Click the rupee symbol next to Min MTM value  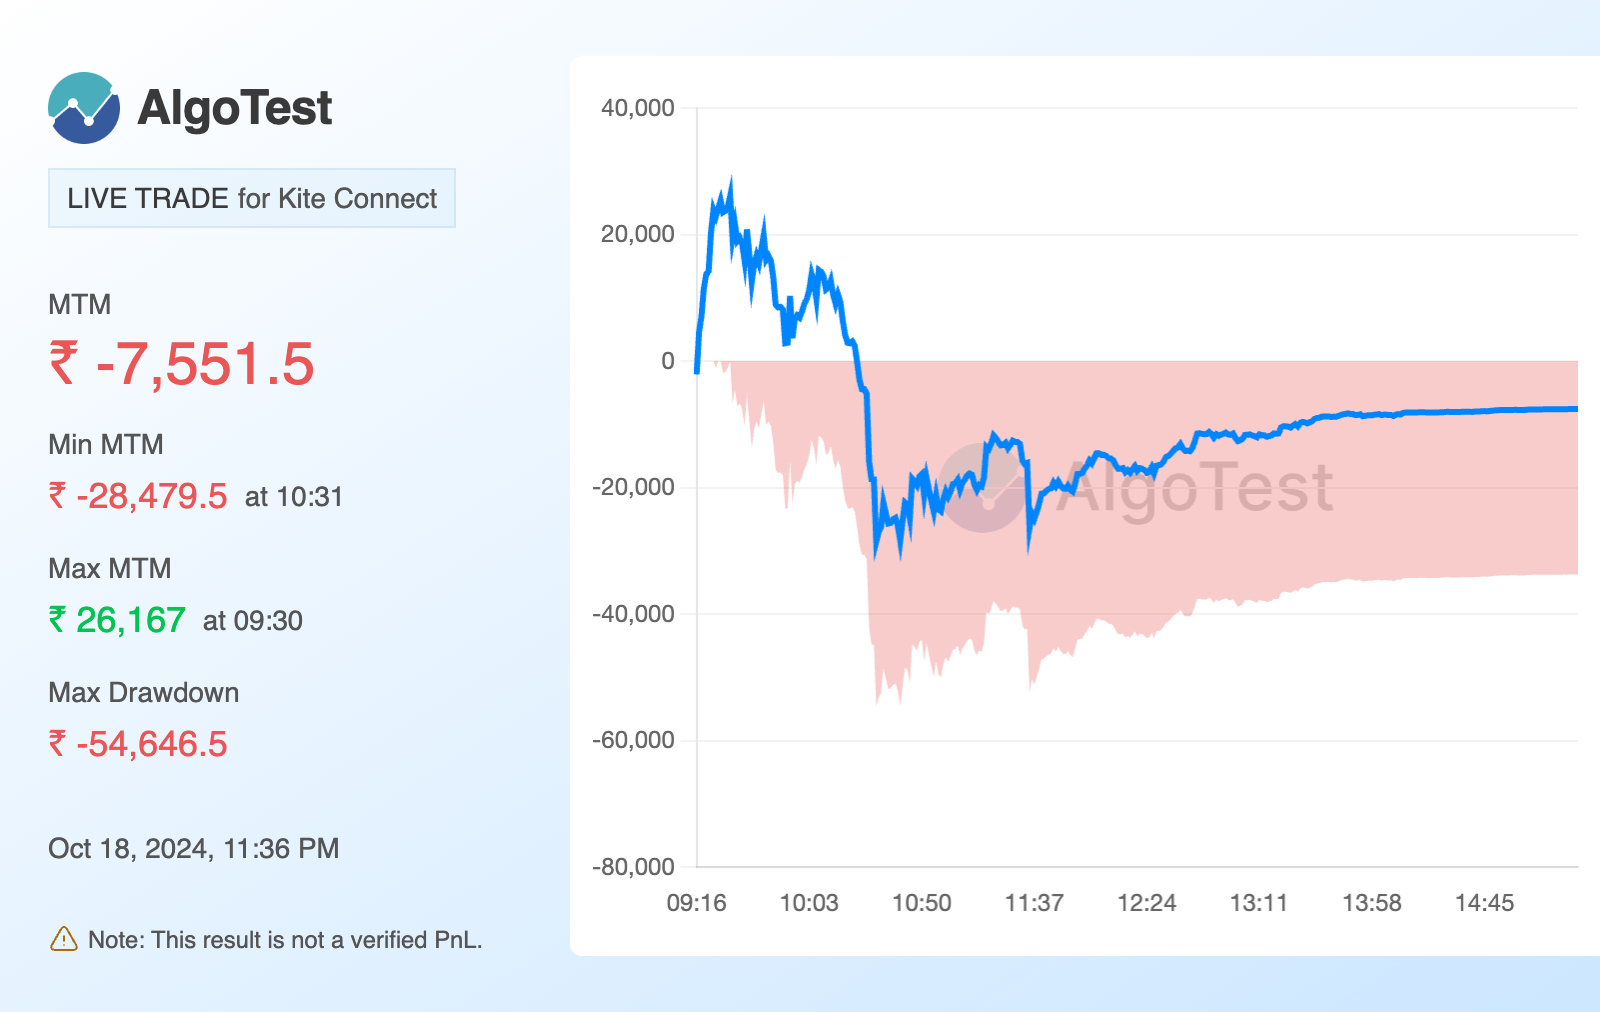[x=58, y=495]
